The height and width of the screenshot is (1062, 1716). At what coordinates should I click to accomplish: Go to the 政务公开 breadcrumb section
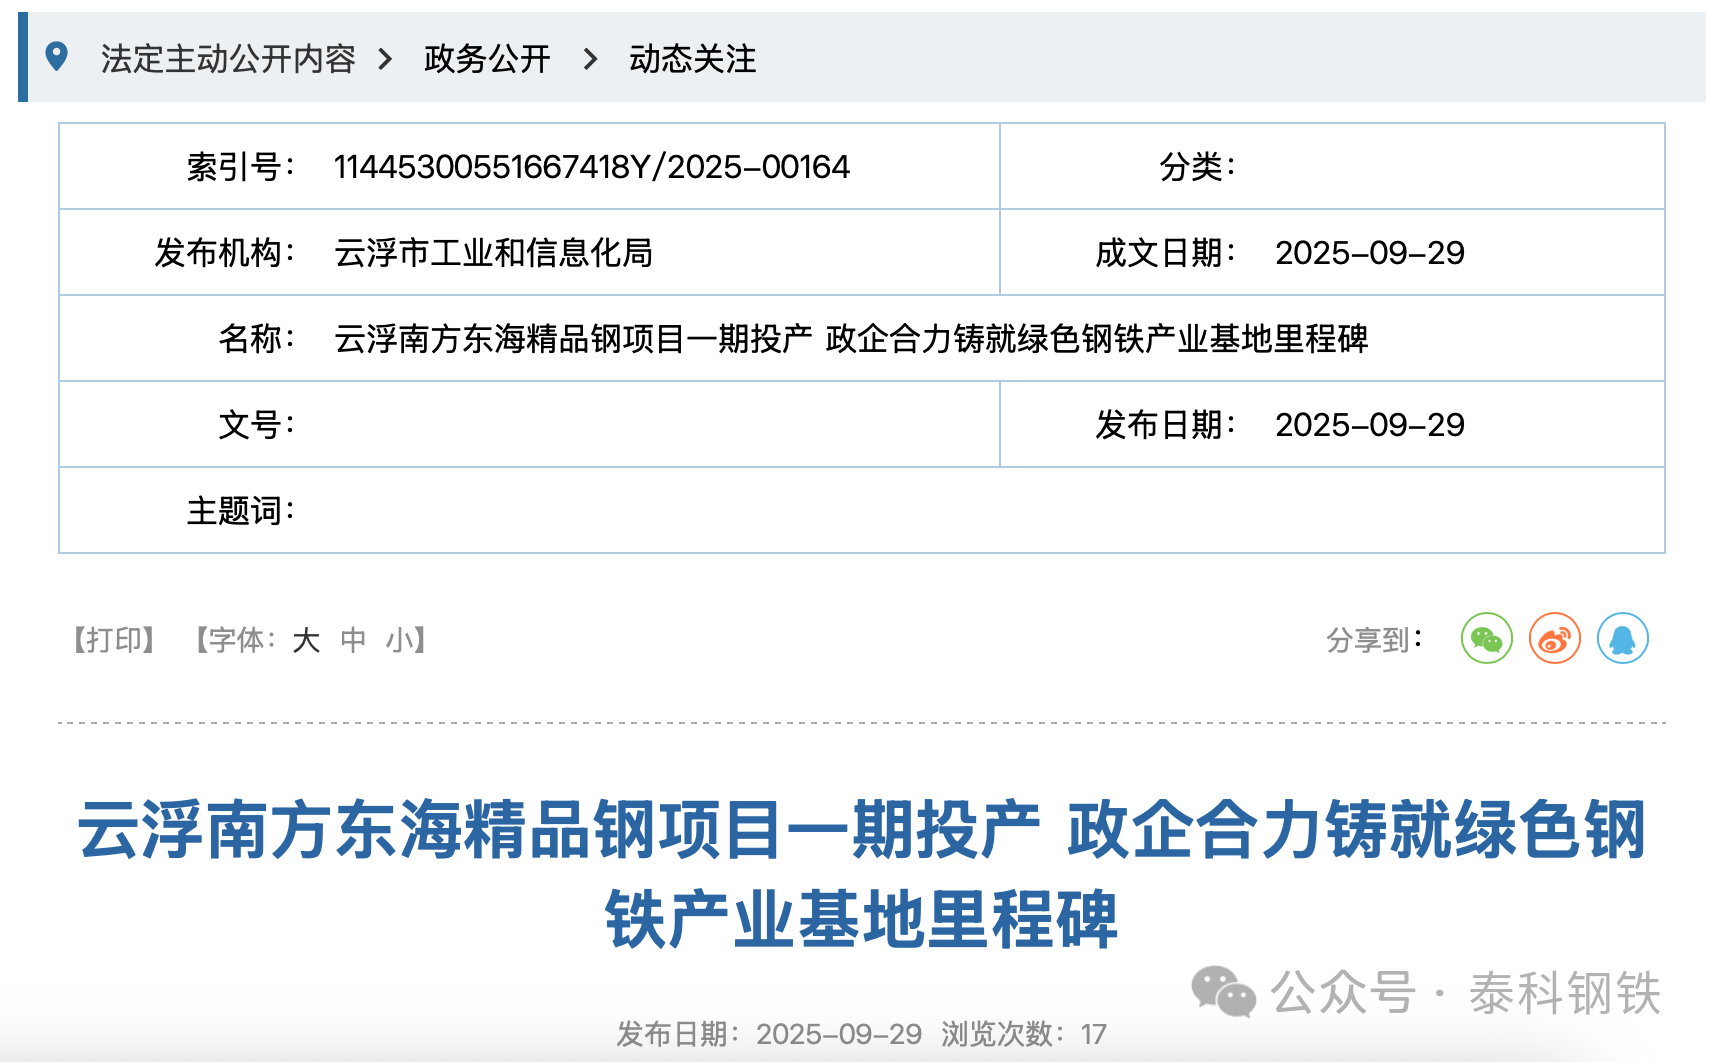pos(487,60)
